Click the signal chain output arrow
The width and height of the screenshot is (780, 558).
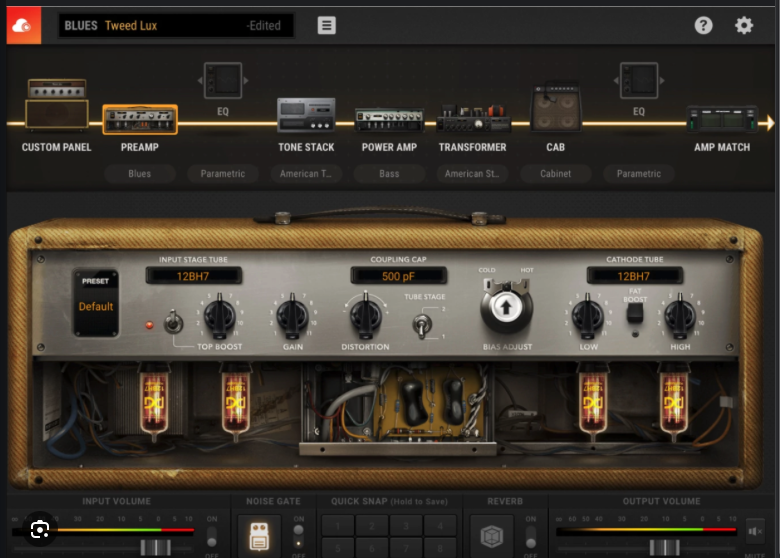pos(770,122)
